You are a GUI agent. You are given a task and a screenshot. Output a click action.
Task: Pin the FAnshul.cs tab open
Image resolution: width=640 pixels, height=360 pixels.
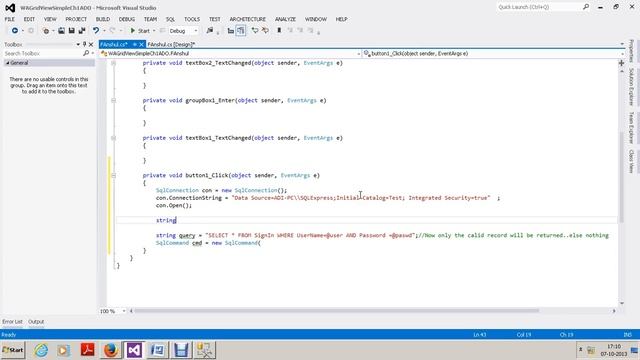(x=134, y=44)
